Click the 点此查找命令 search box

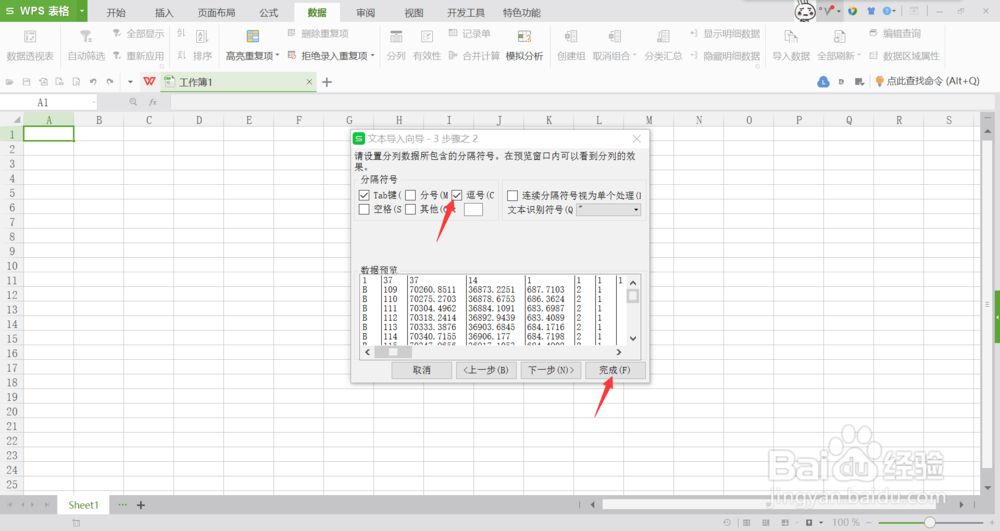(928, 81)
